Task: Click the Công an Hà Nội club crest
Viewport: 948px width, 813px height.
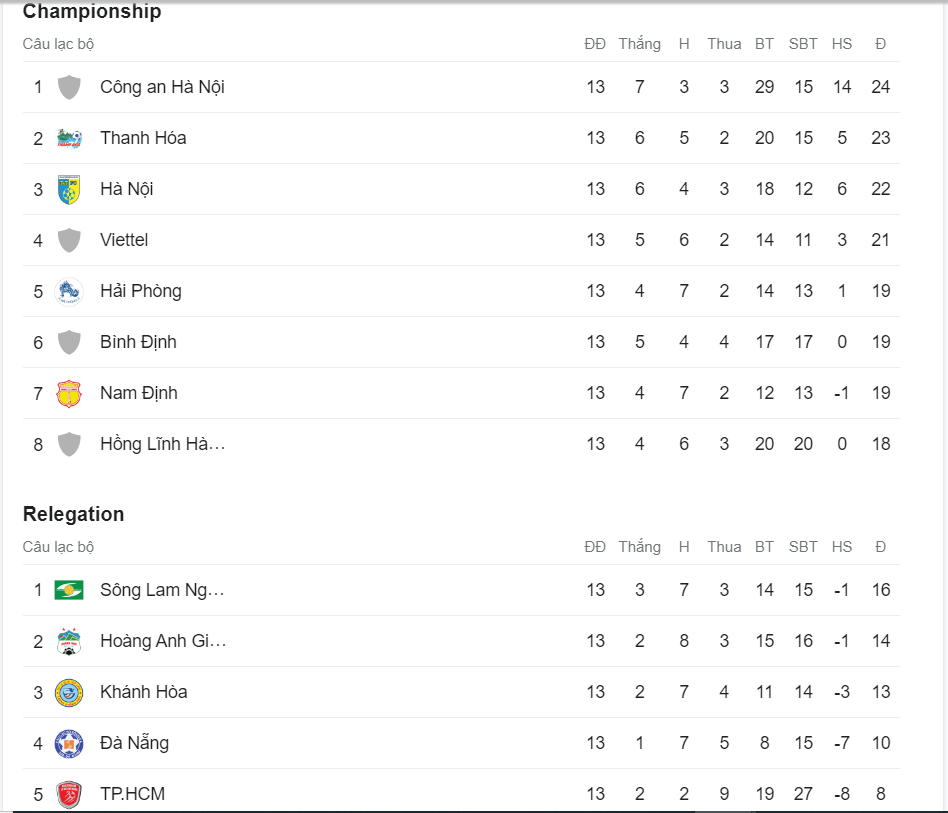Action: [x=69, y=87]
